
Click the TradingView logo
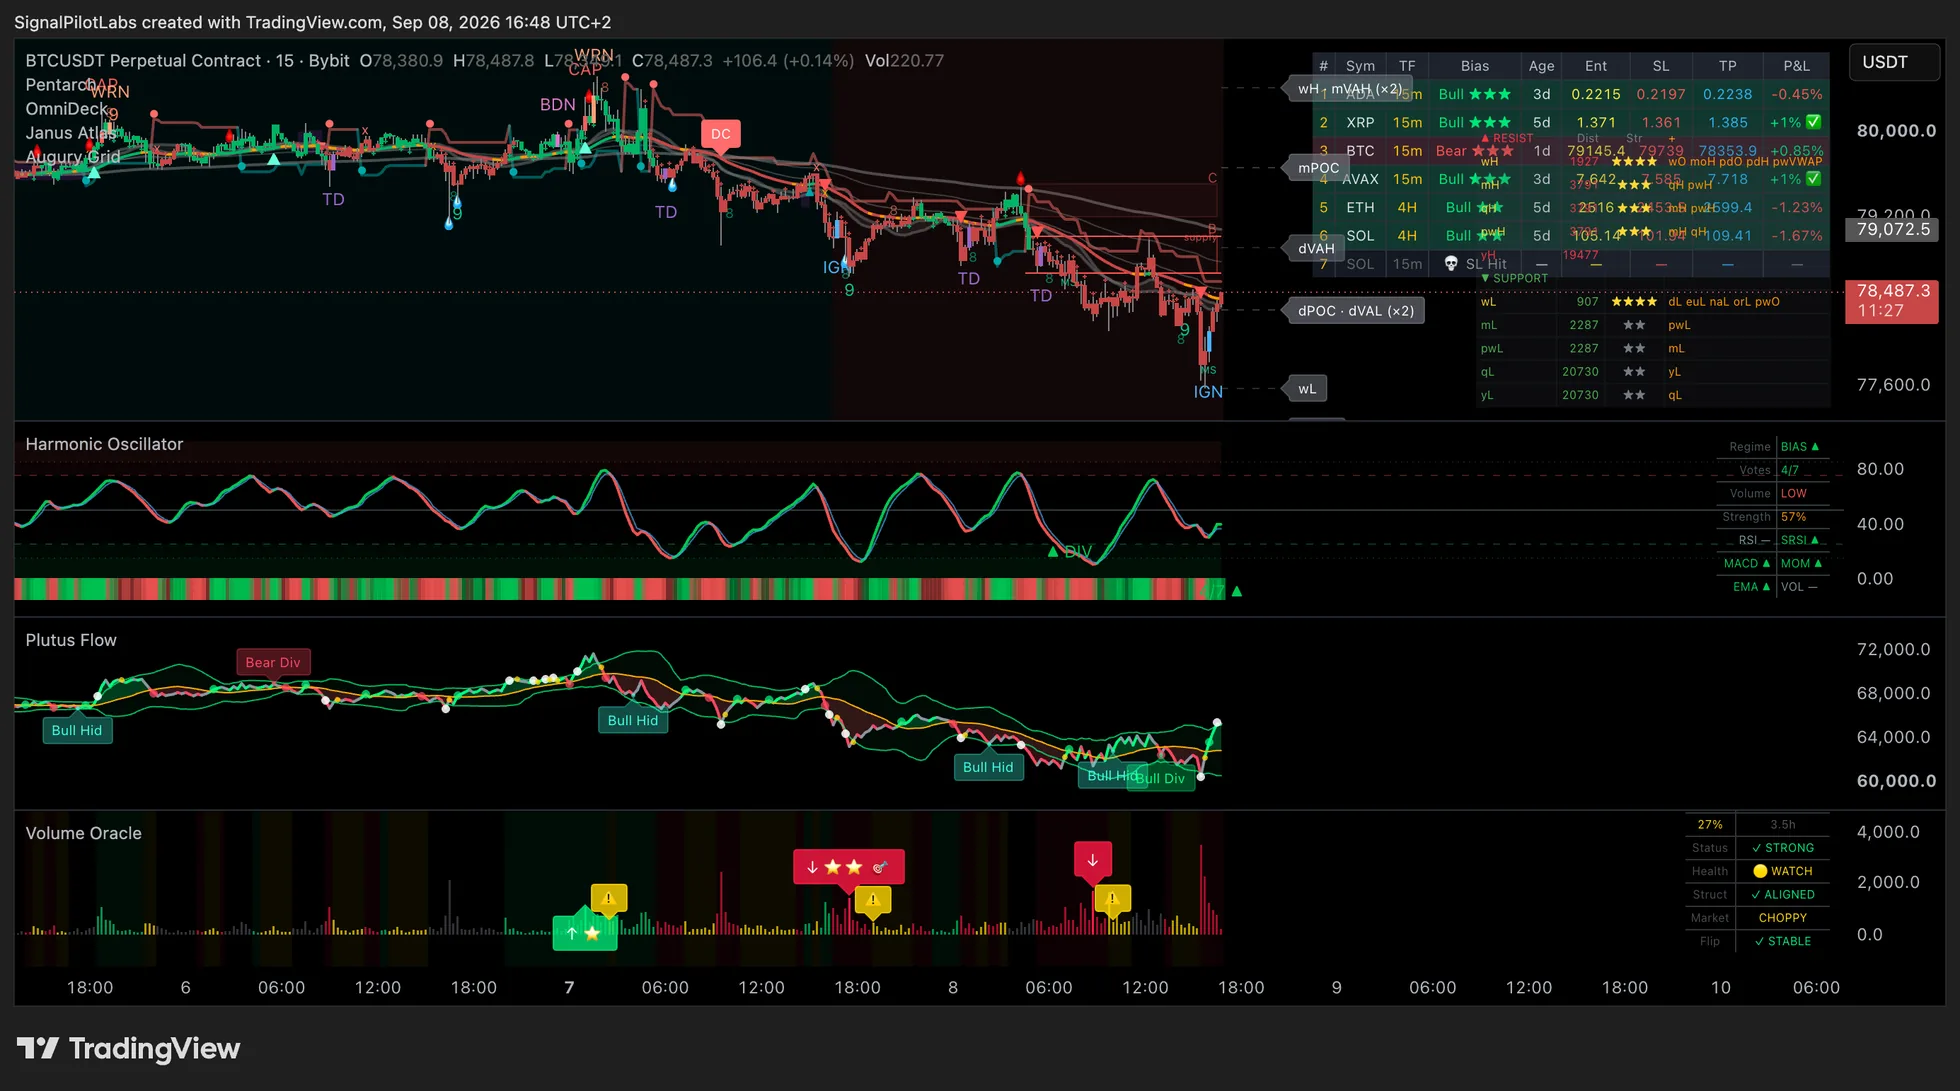[128, 1048]
